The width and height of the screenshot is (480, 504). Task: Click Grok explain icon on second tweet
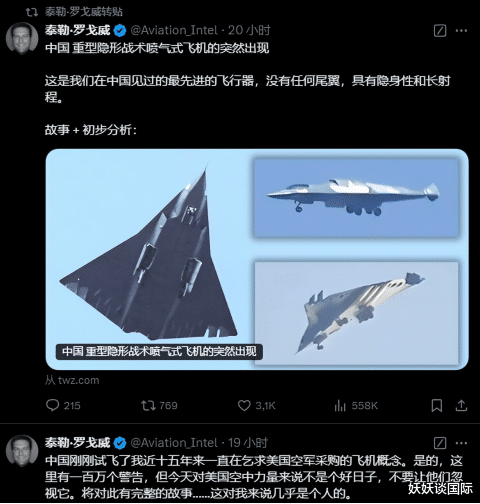pyautogui.click(x=440, y=443)
